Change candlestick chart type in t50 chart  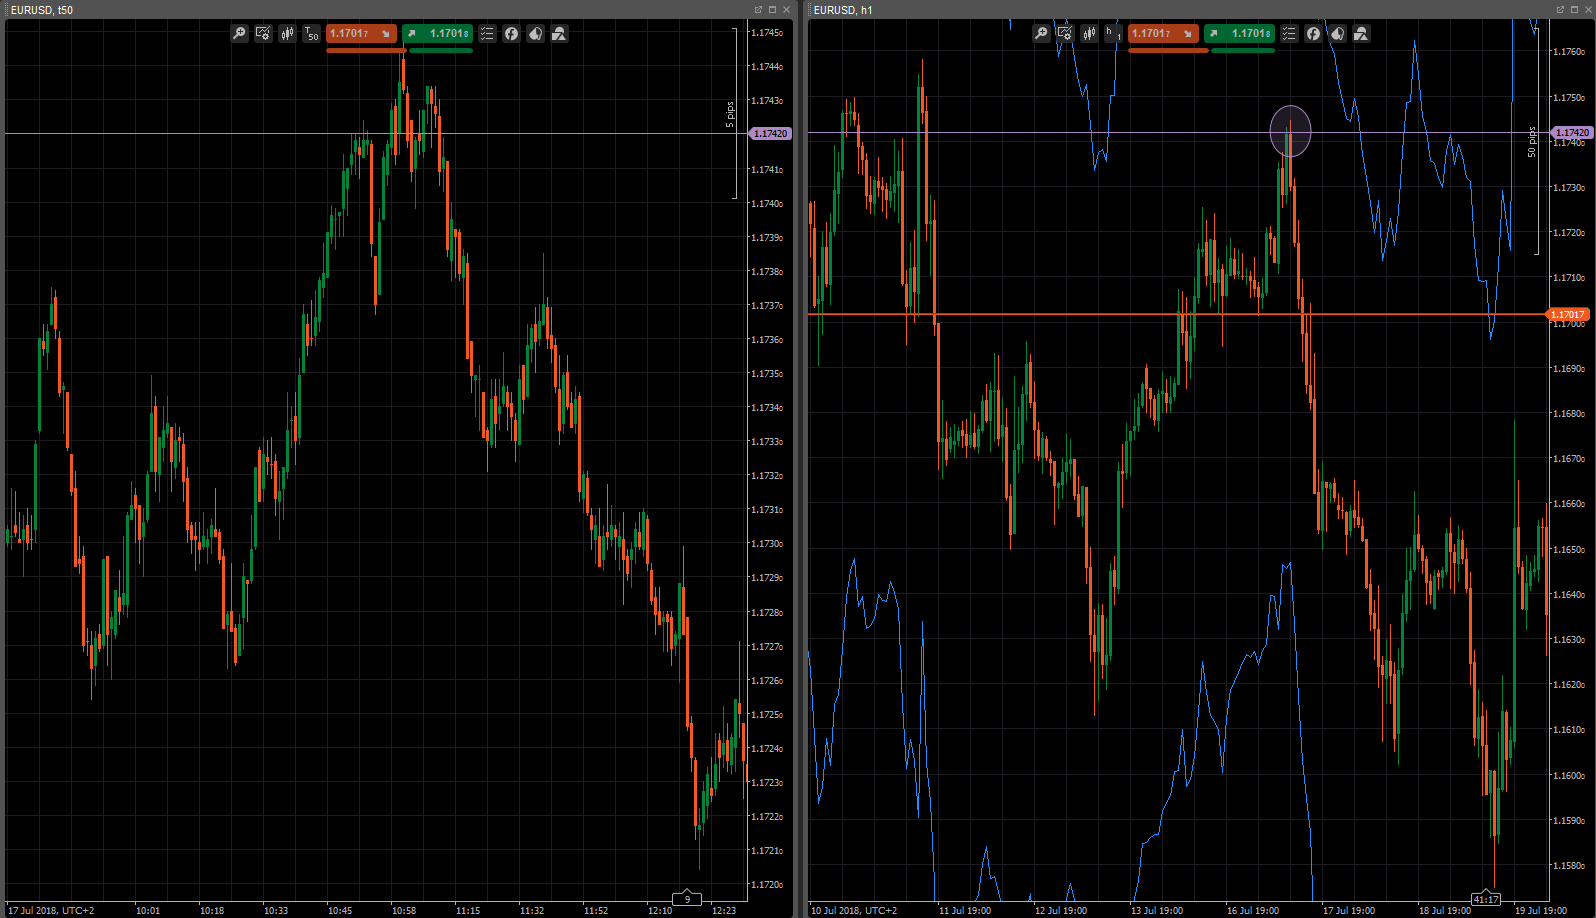click(287, 34)
